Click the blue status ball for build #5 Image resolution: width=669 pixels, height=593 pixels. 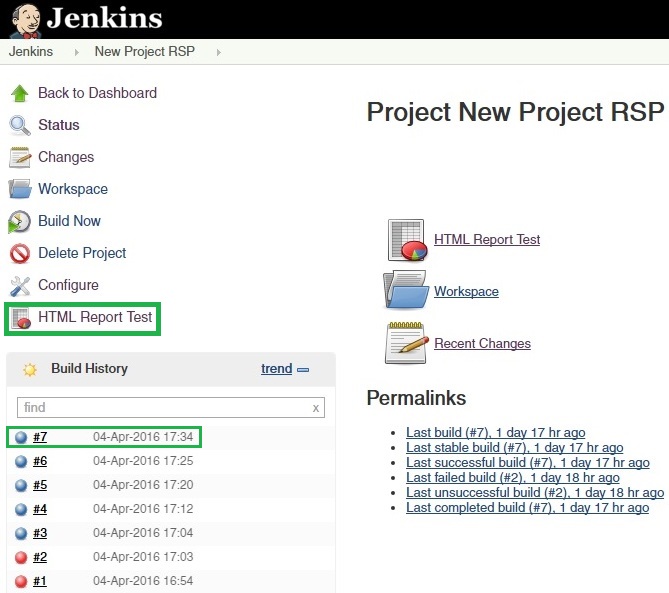click(21, 485)
